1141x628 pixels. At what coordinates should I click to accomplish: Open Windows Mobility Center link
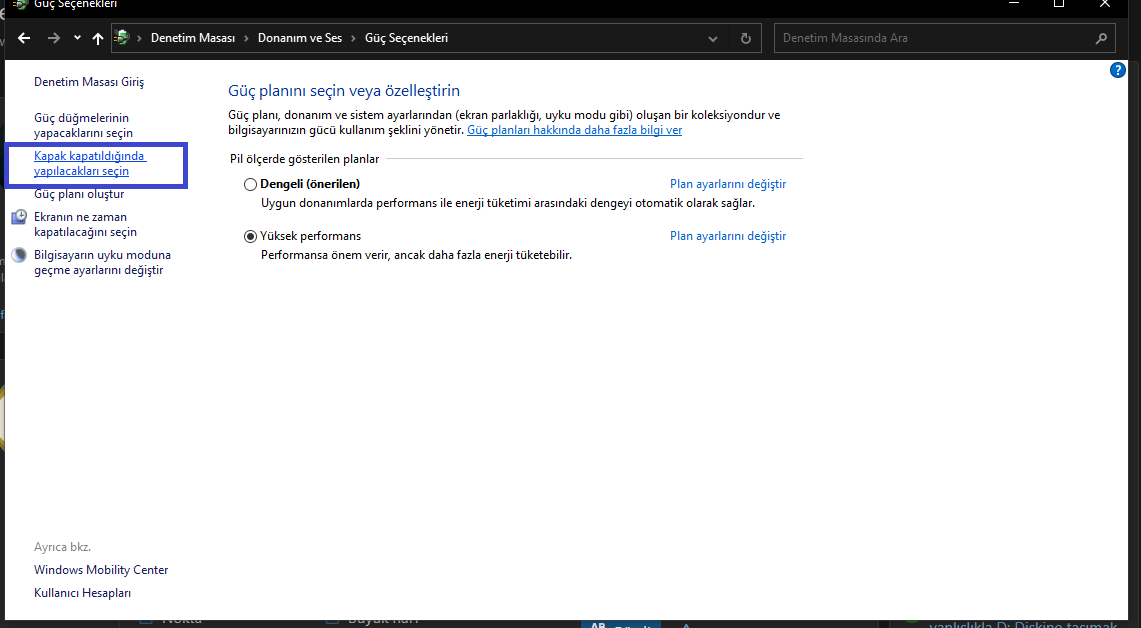click(101, 570)
